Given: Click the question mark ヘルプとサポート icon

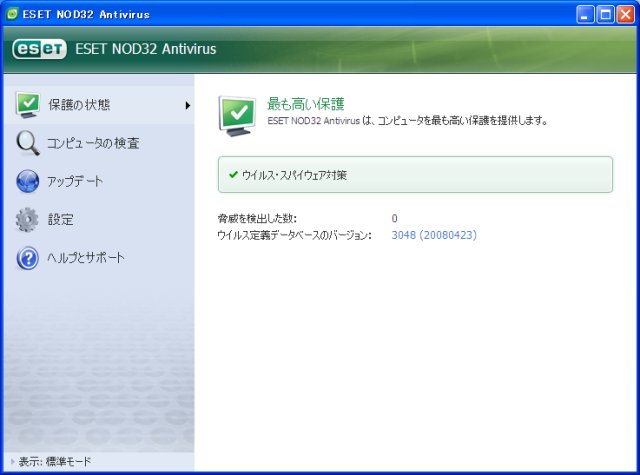Looking at the screenshot, I should pyautogui.click(x=28, y=258).
